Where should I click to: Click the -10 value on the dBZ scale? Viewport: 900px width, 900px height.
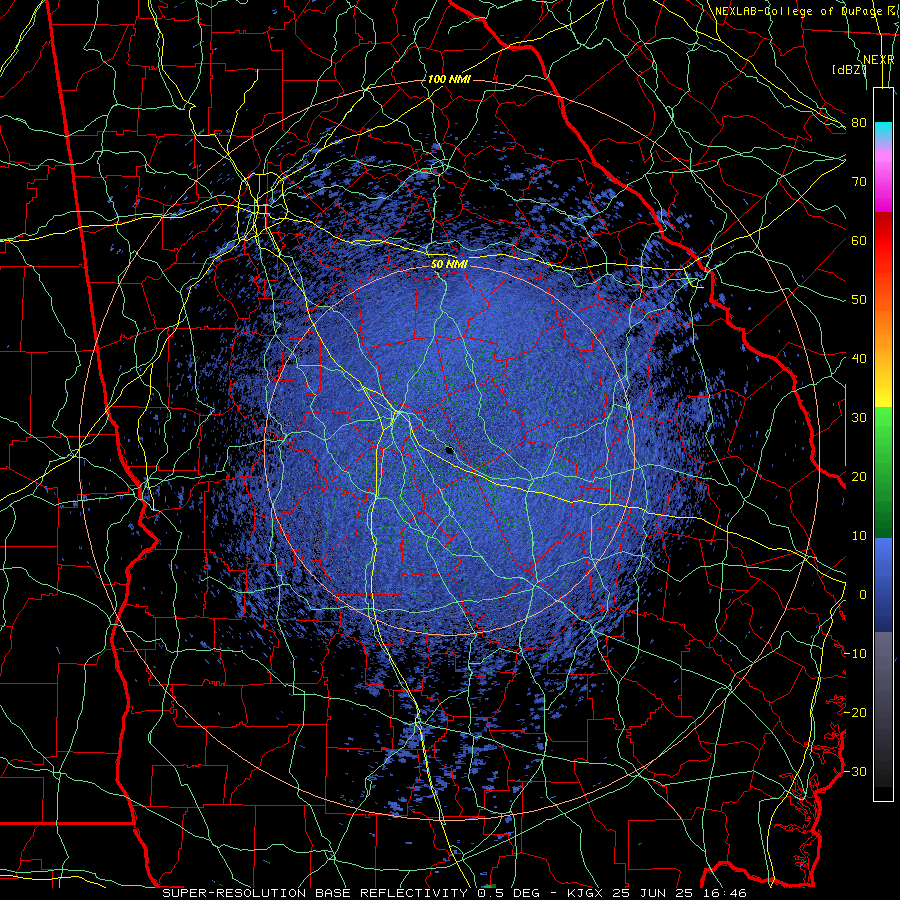[x=856, y=654]
